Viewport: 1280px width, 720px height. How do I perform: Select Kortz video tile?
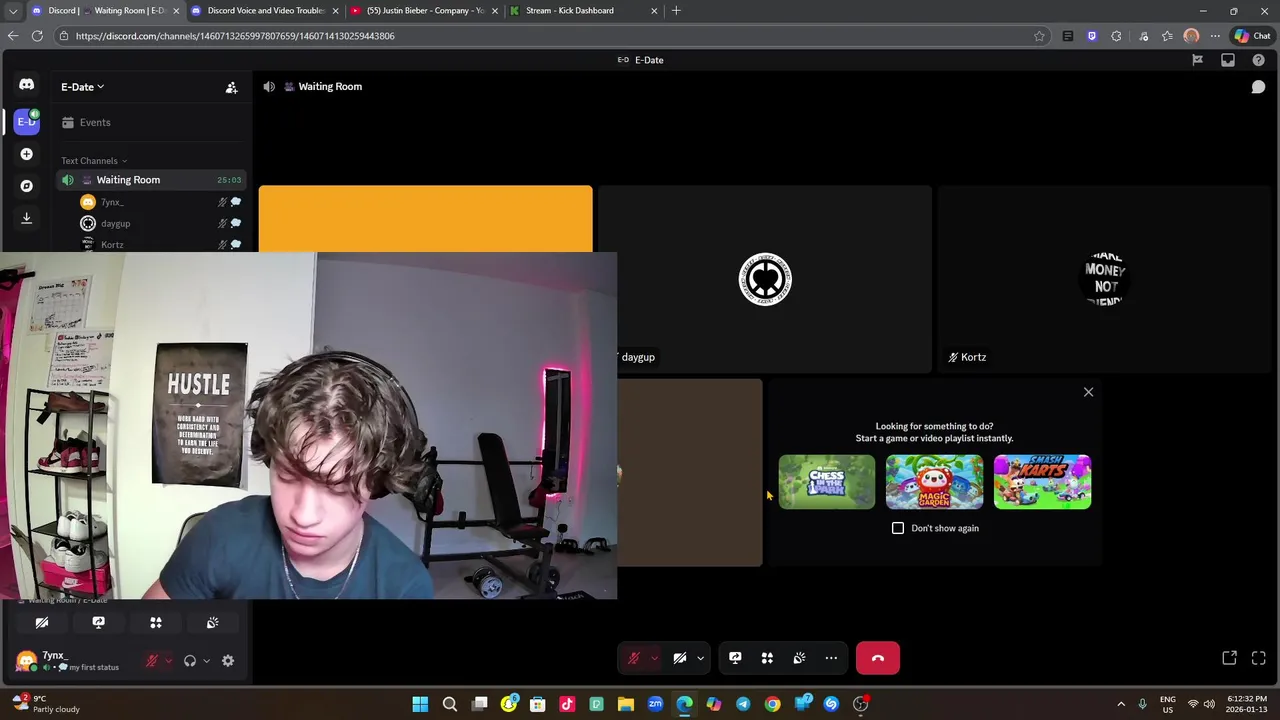click(1104, 279)
